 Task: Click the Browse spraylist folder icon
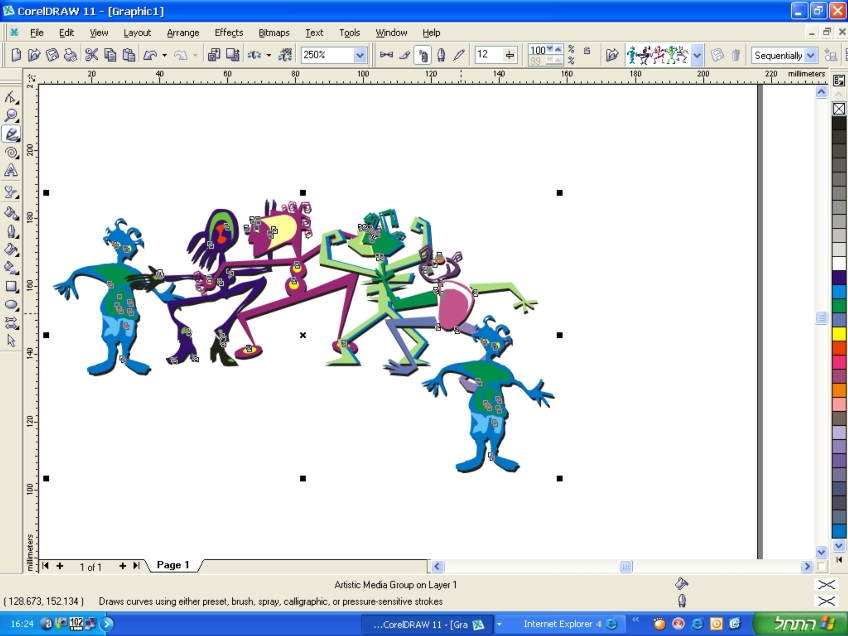(x=612, y=55)
